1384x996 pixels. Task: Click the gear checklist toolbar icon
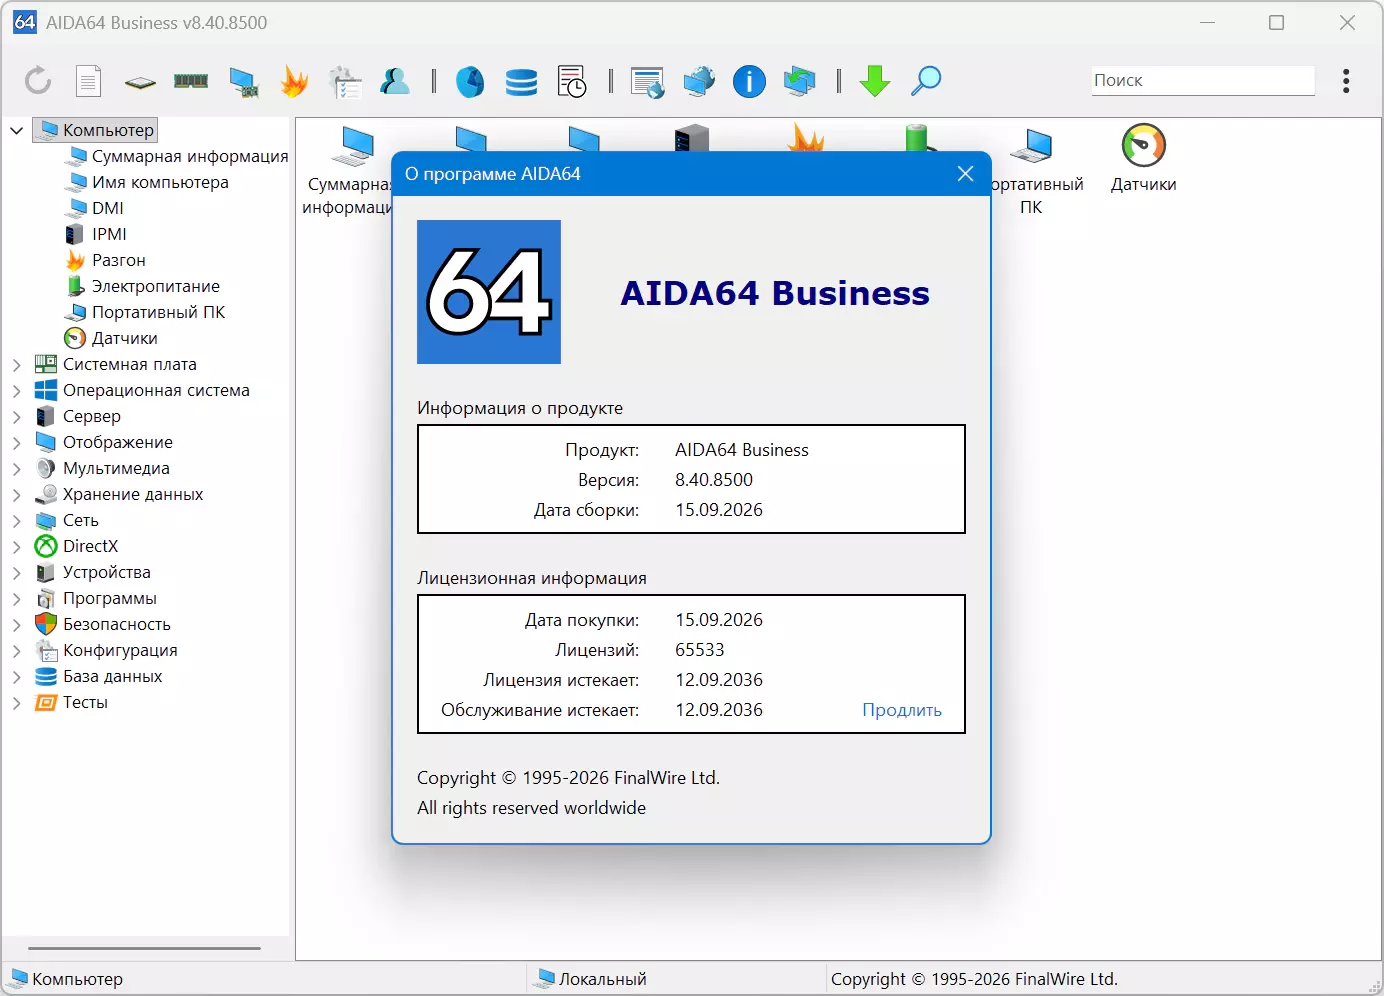[x=345, y=82]
